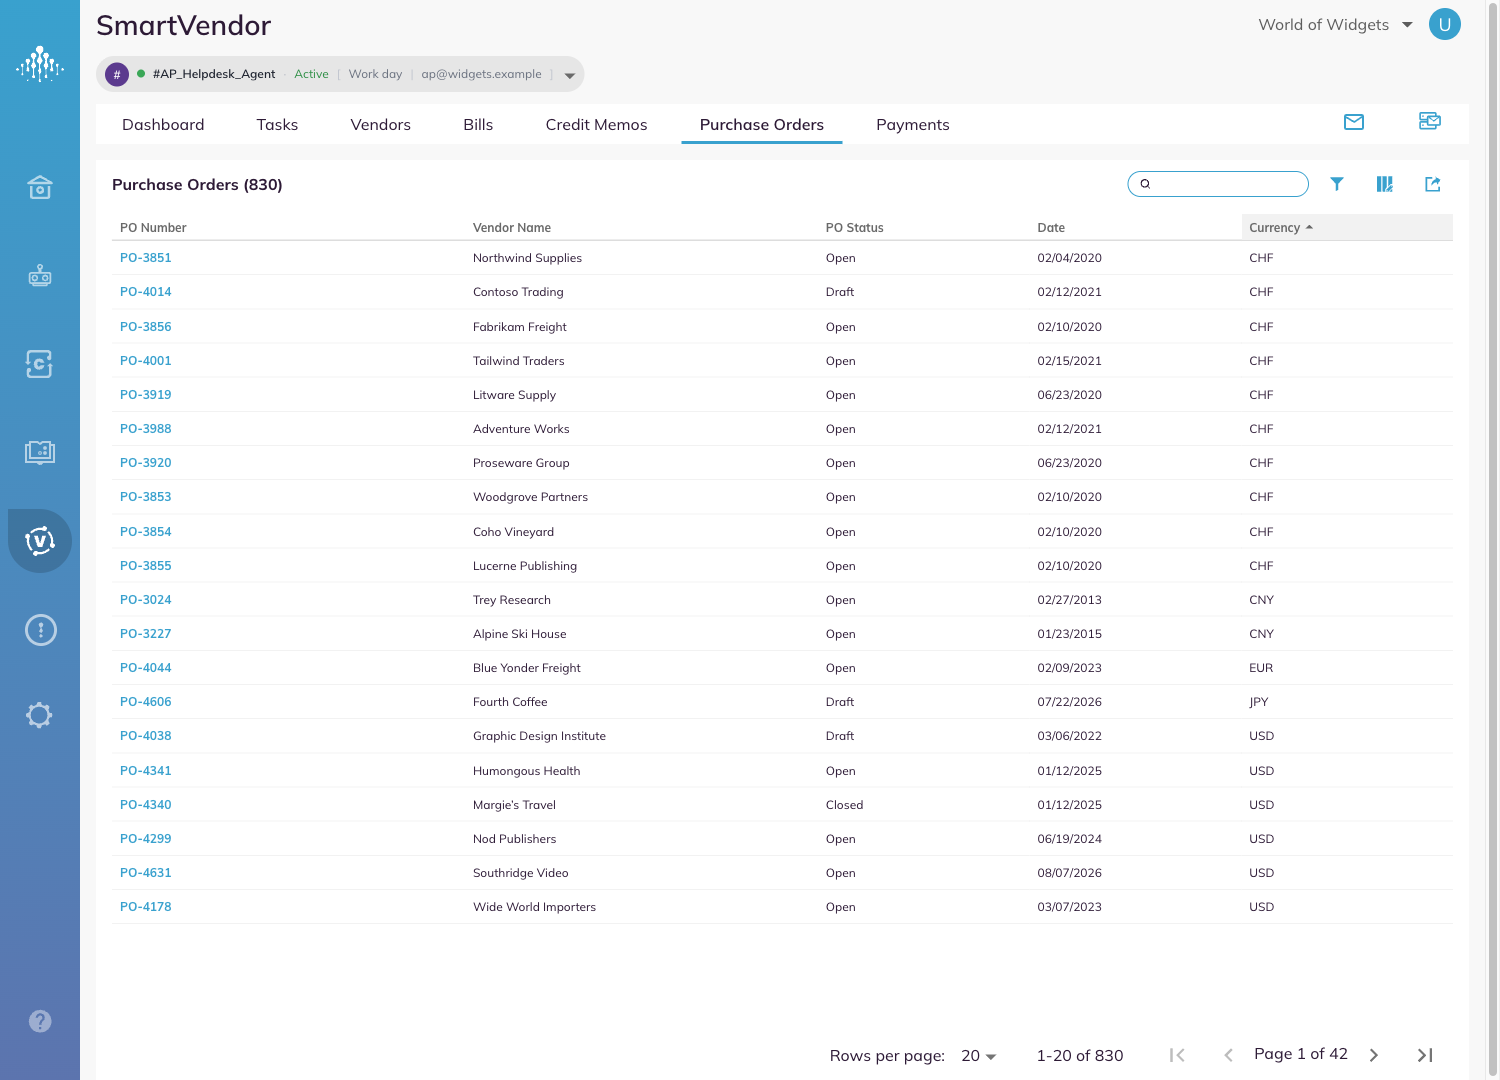
Task: Go to next page arrow
Action: coord(1374,1055)
